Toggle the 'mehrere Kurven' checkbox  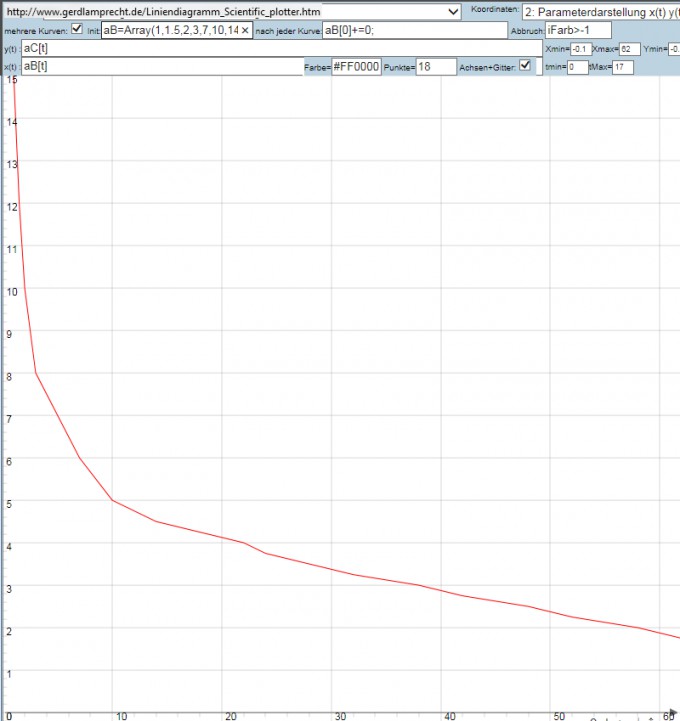(x=77, y=29)
